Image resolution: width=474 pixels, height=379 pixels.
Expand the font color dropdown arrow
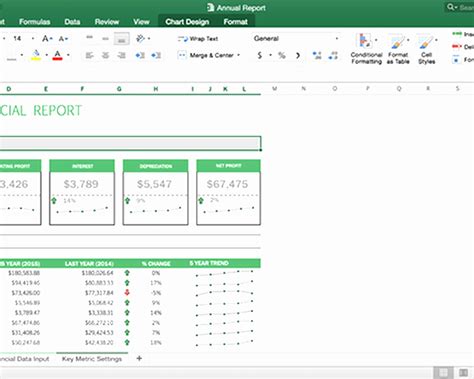coord(68,55)
